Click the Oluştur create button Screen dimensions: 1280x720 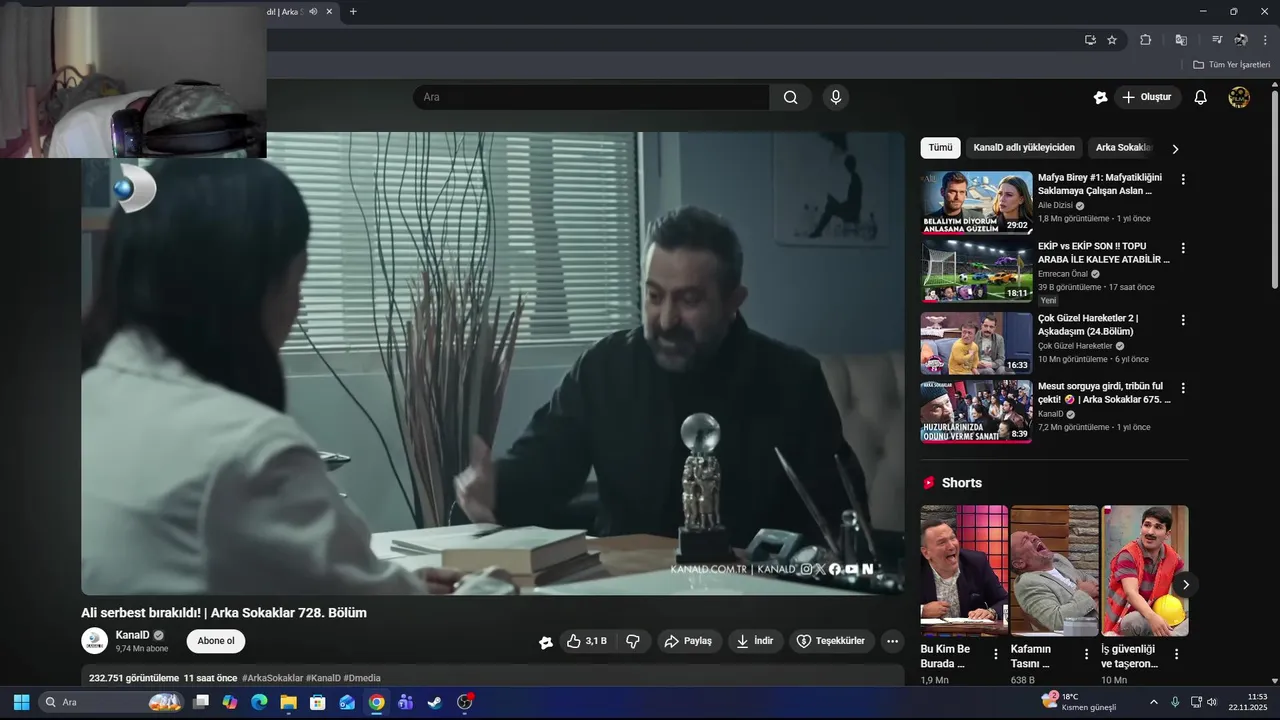coord(1147,97)
